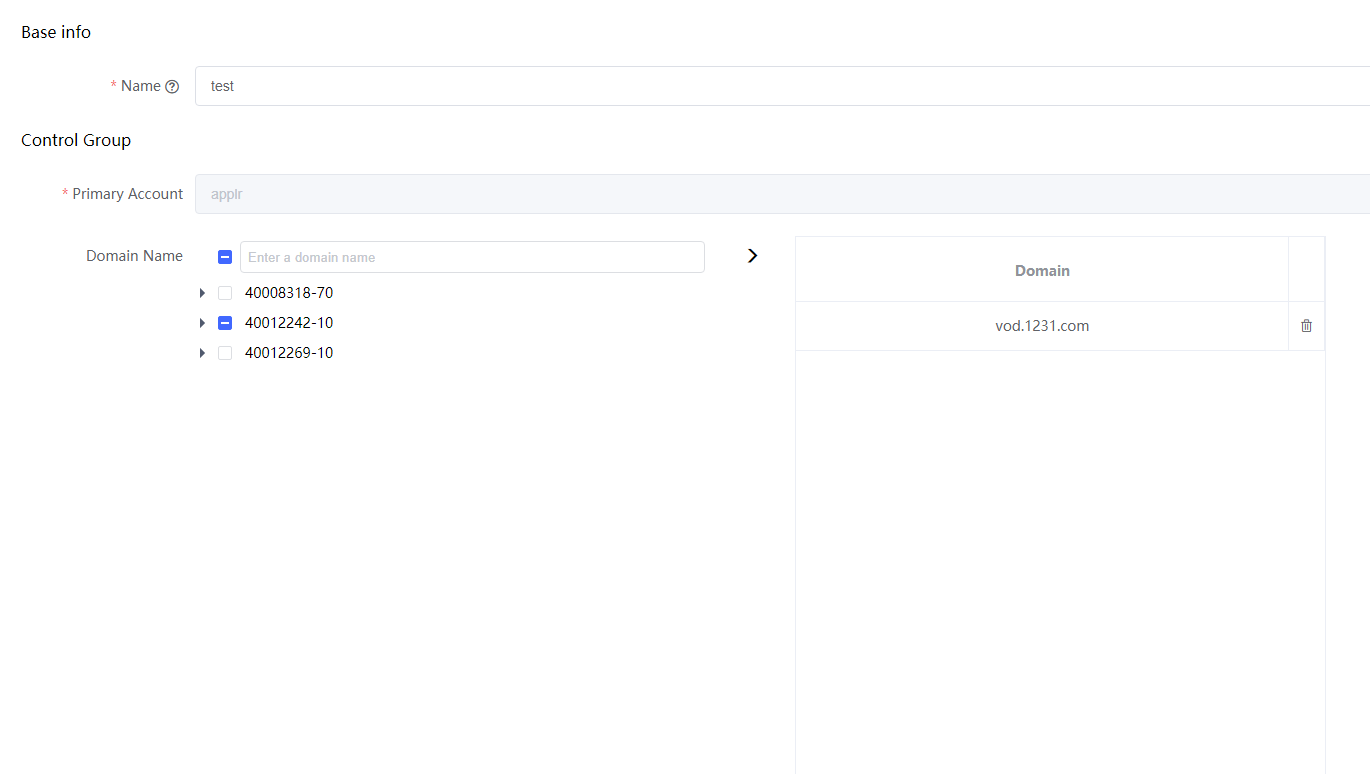Click the Domain column header
The image size is (1370, 774).
pos(1042,270)
